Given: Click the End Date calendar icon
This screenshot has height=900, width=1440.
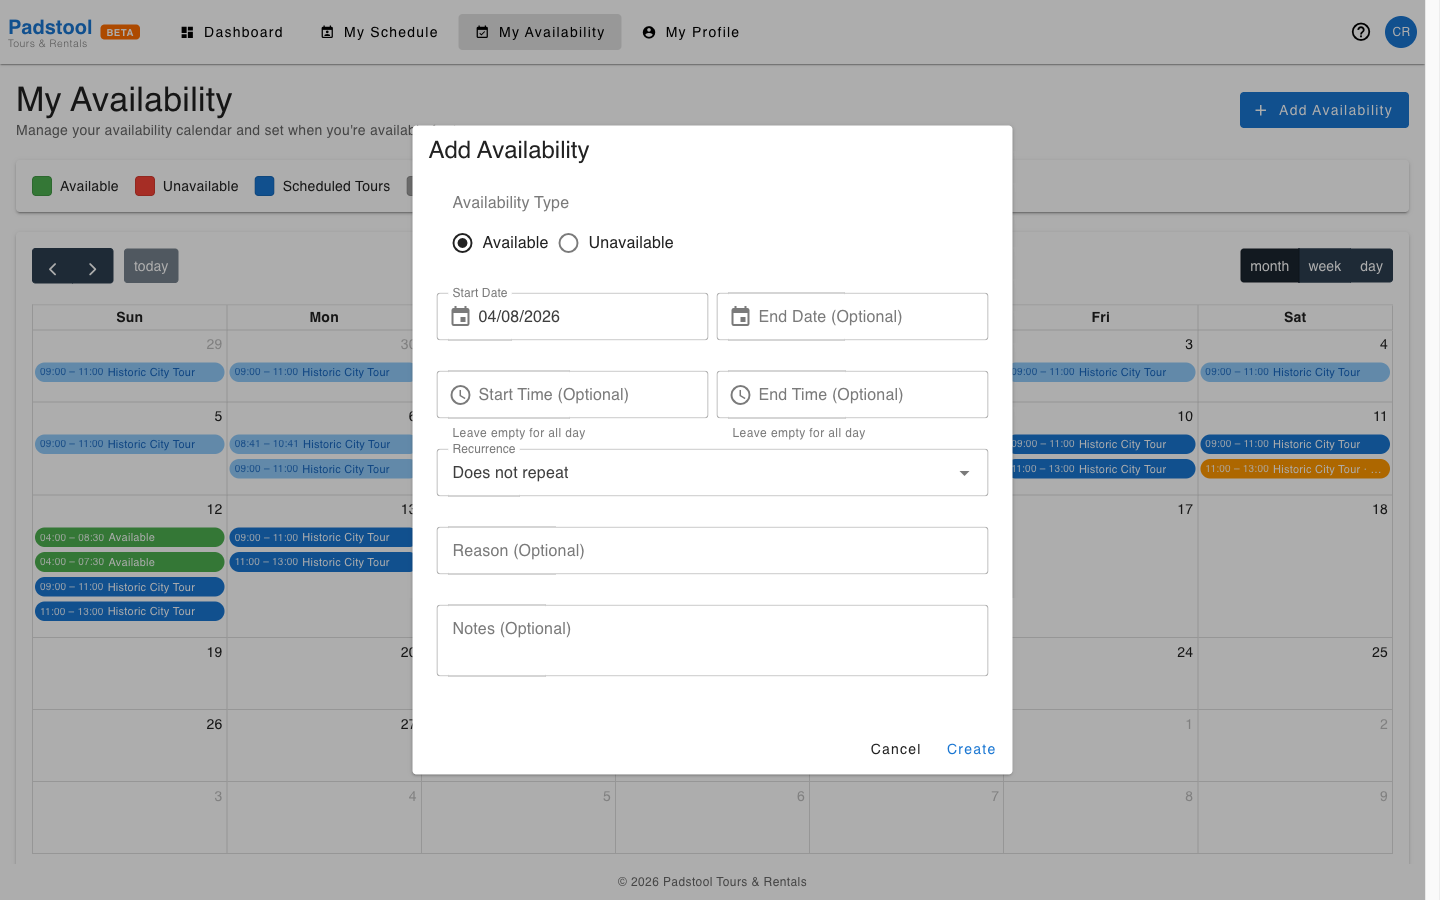Looking at the screenshot, I should (x=740, y=316).
